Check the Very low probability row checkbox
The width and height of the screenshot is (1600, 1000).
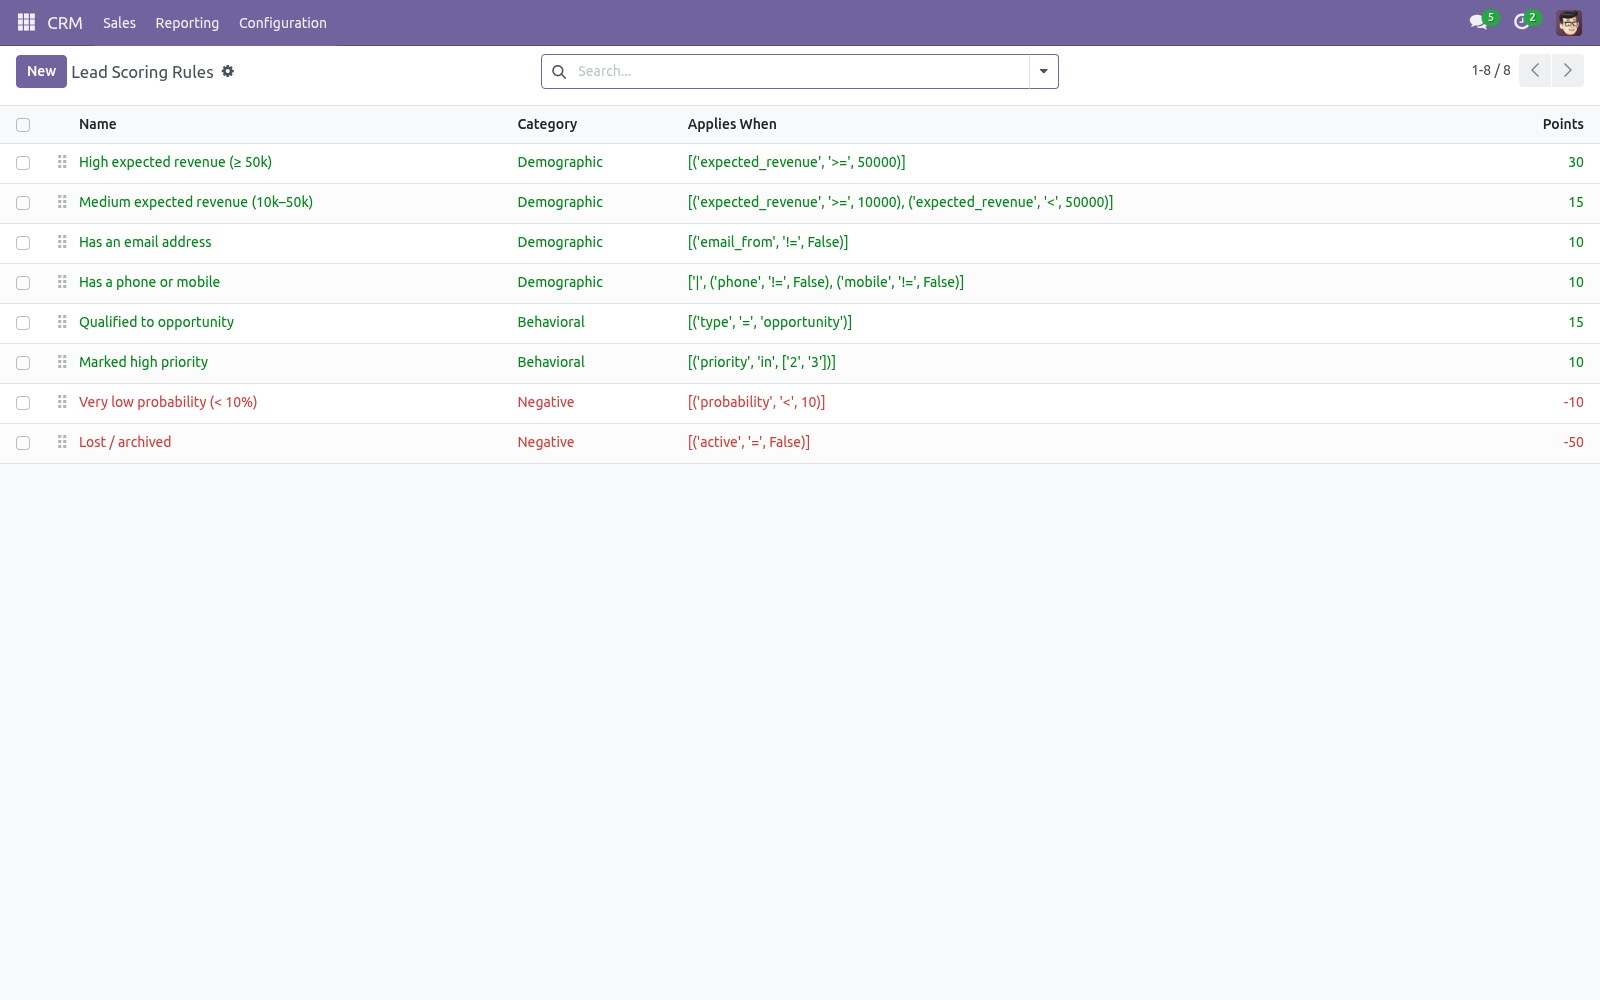click(23, 403)
